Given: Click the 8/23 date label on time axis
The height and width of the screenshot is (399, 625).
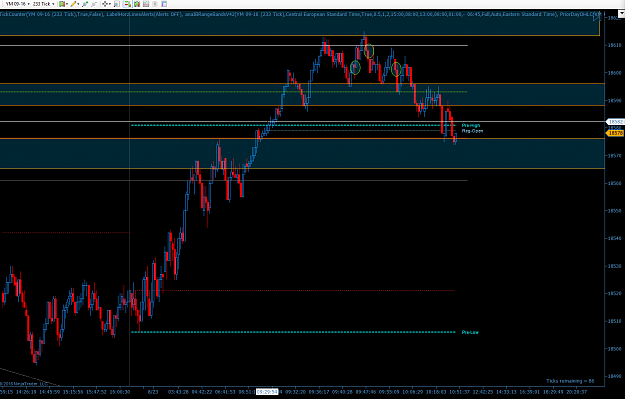Looking at the screenshot, I should tap(152, 392).
